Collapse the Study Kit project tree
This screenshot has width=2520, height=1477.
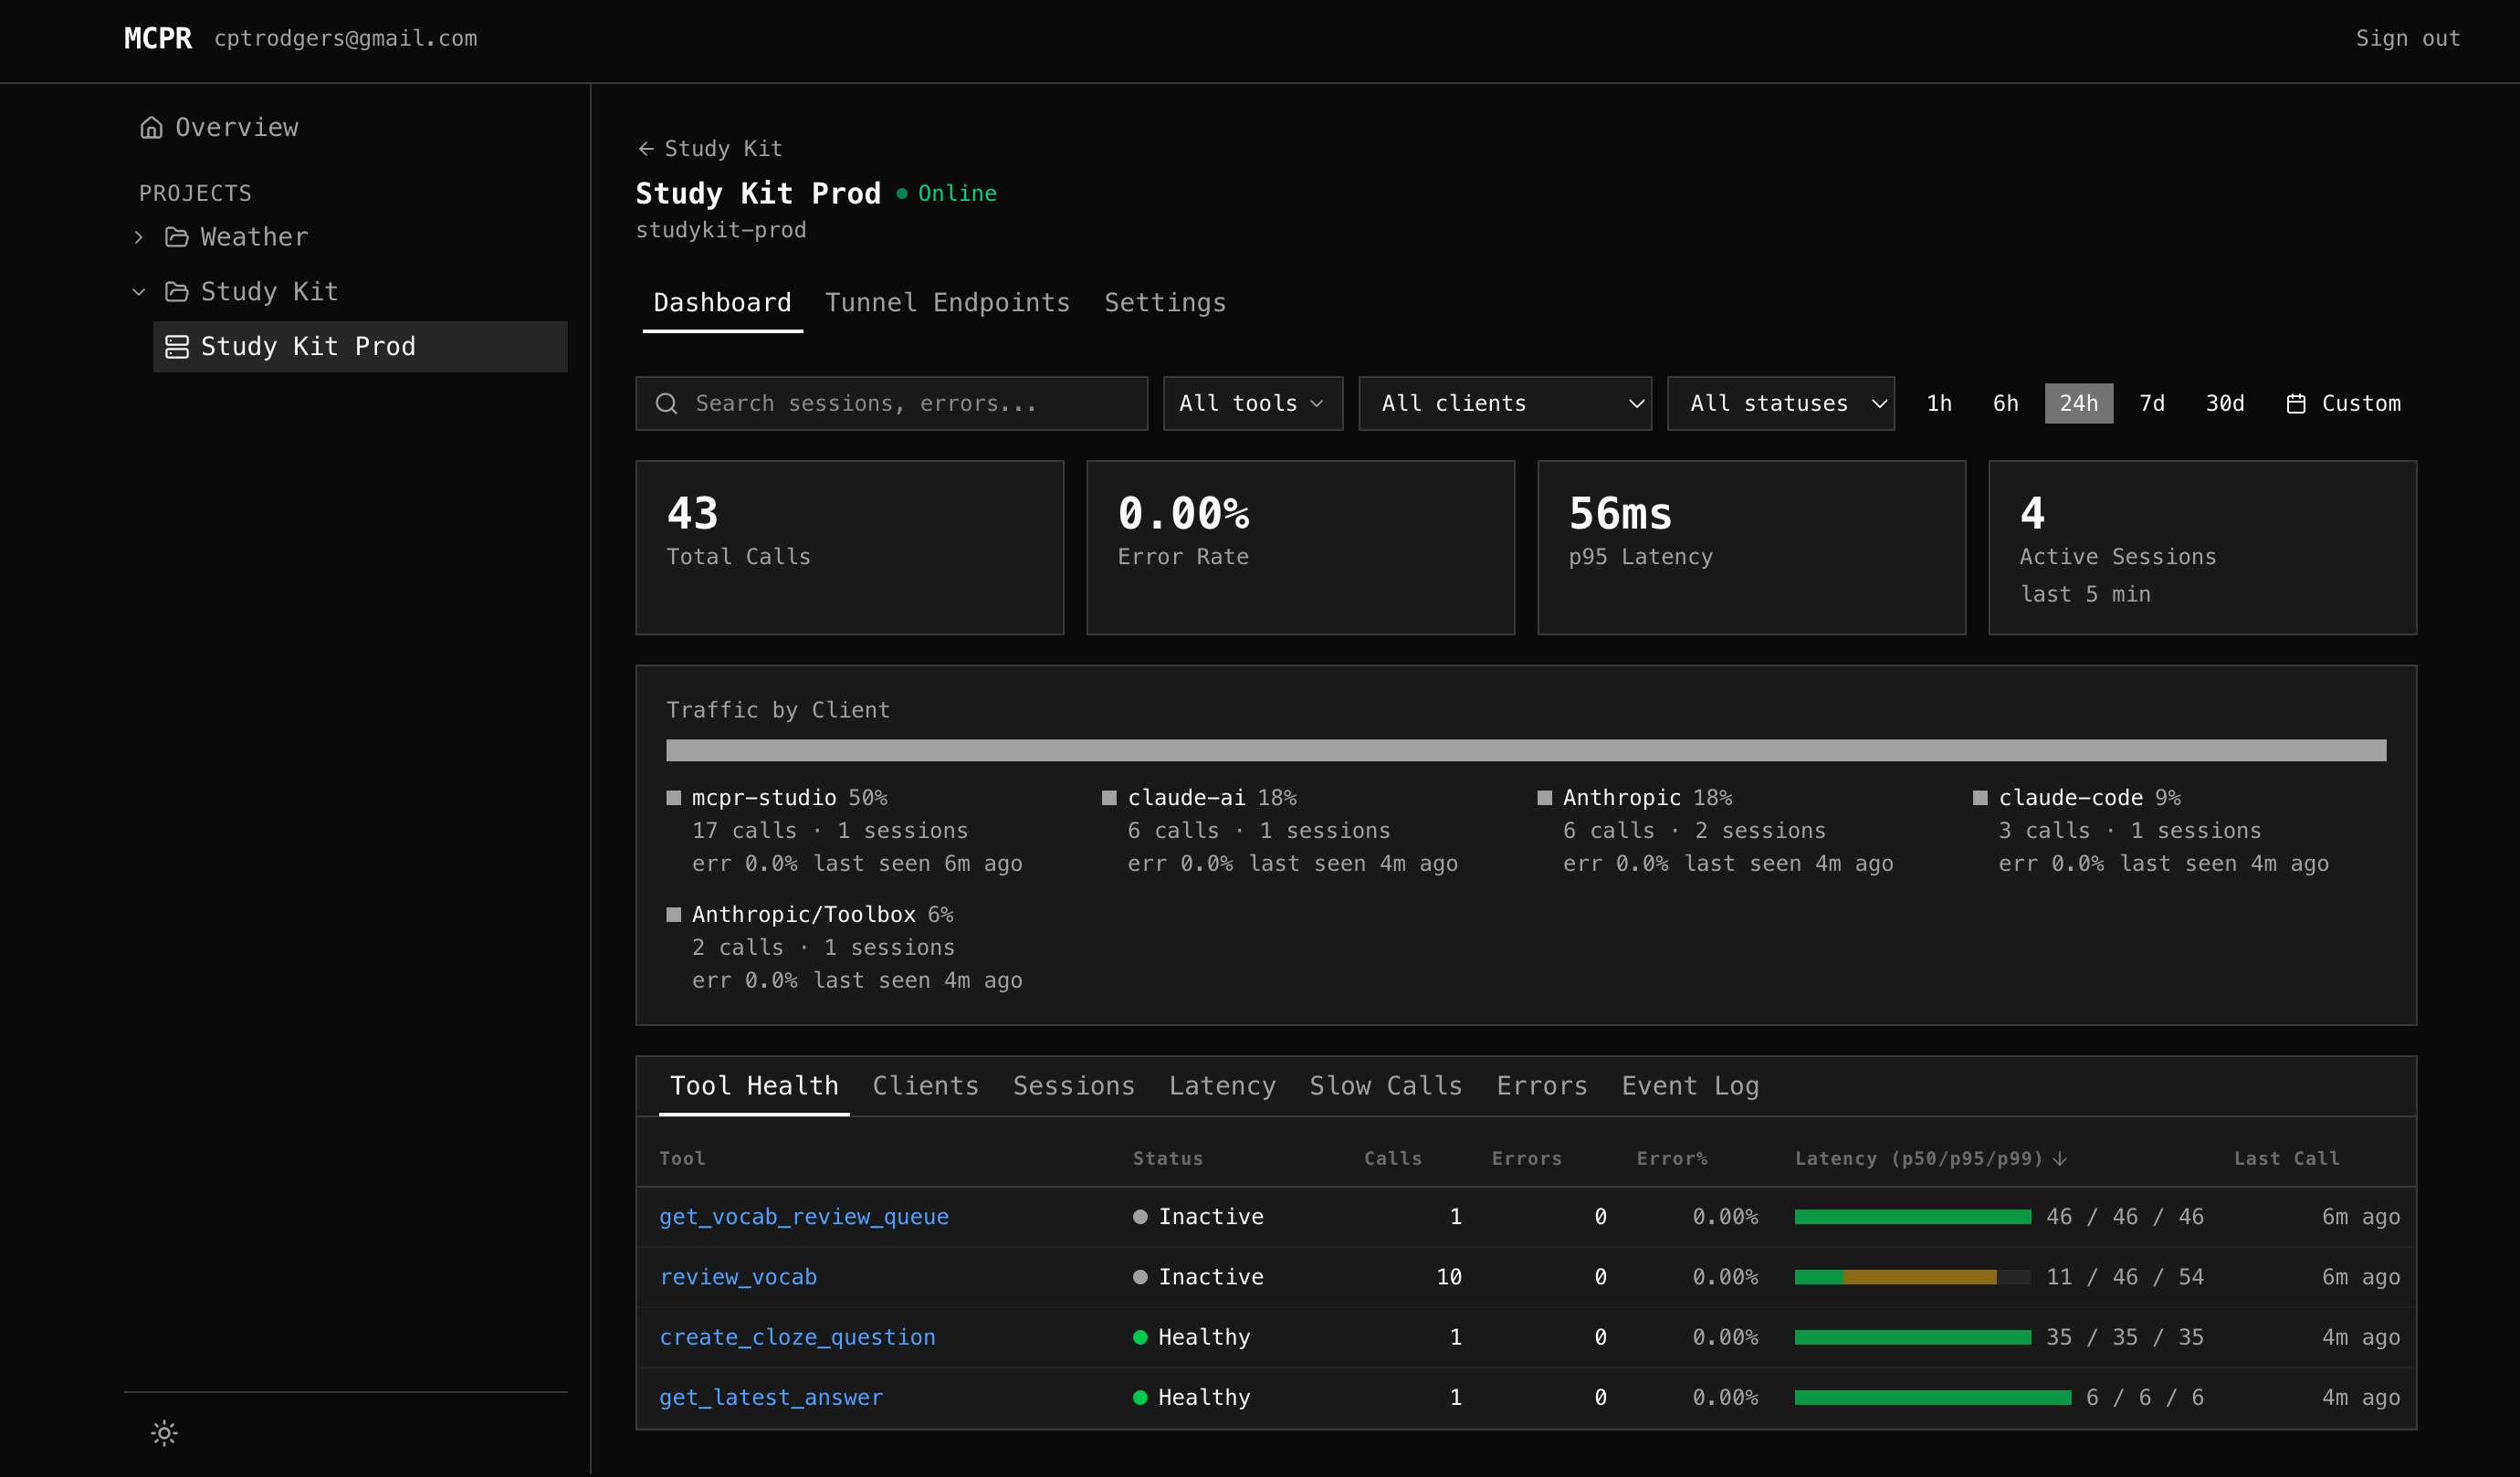[x=138, y=291]
